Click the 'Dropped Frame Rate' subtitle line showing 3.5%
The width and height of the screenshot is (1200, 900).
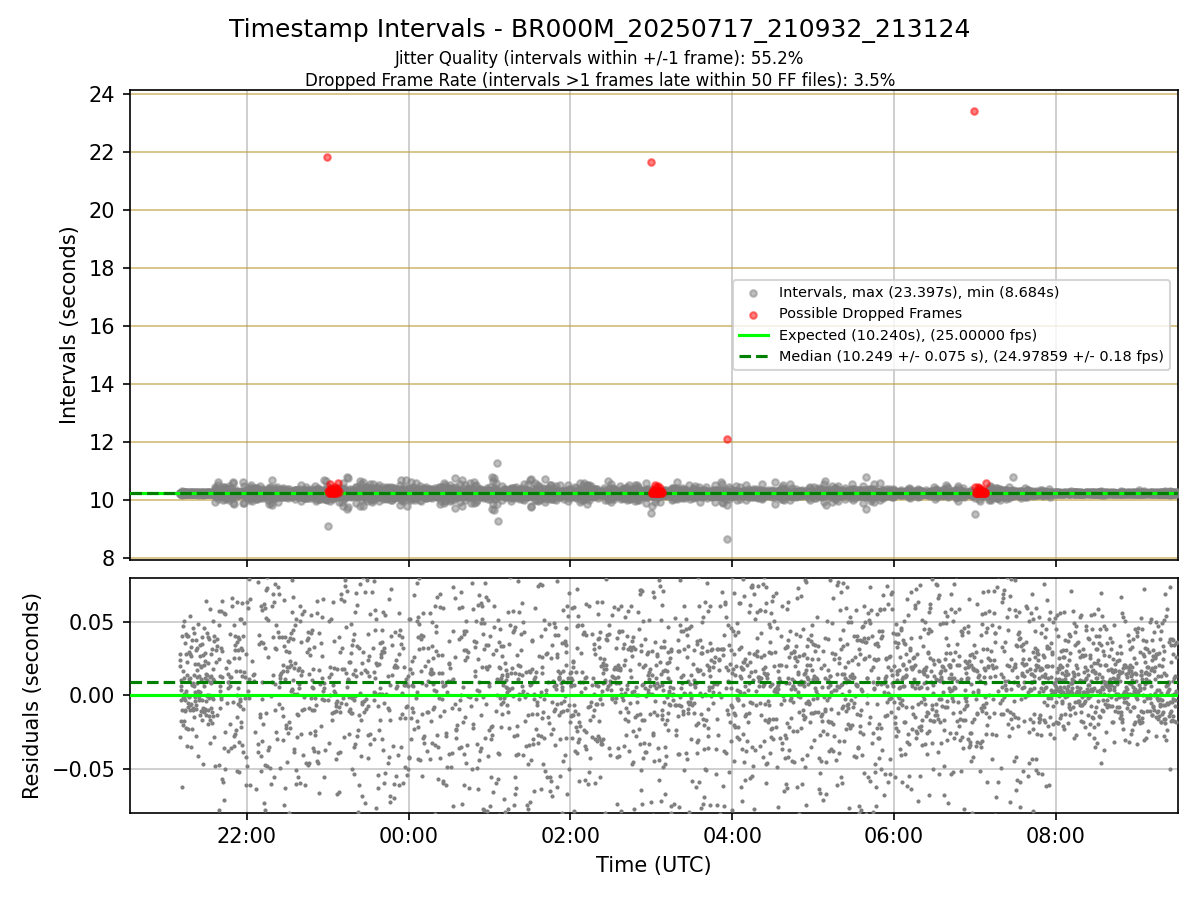pyautogui.click(x=599, y=80)
